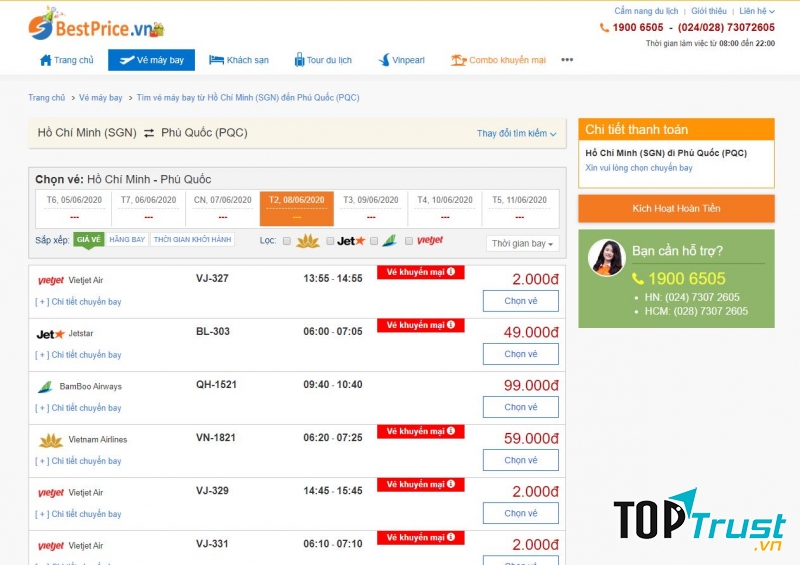Click the support agent avatar photo

point(606,258)
